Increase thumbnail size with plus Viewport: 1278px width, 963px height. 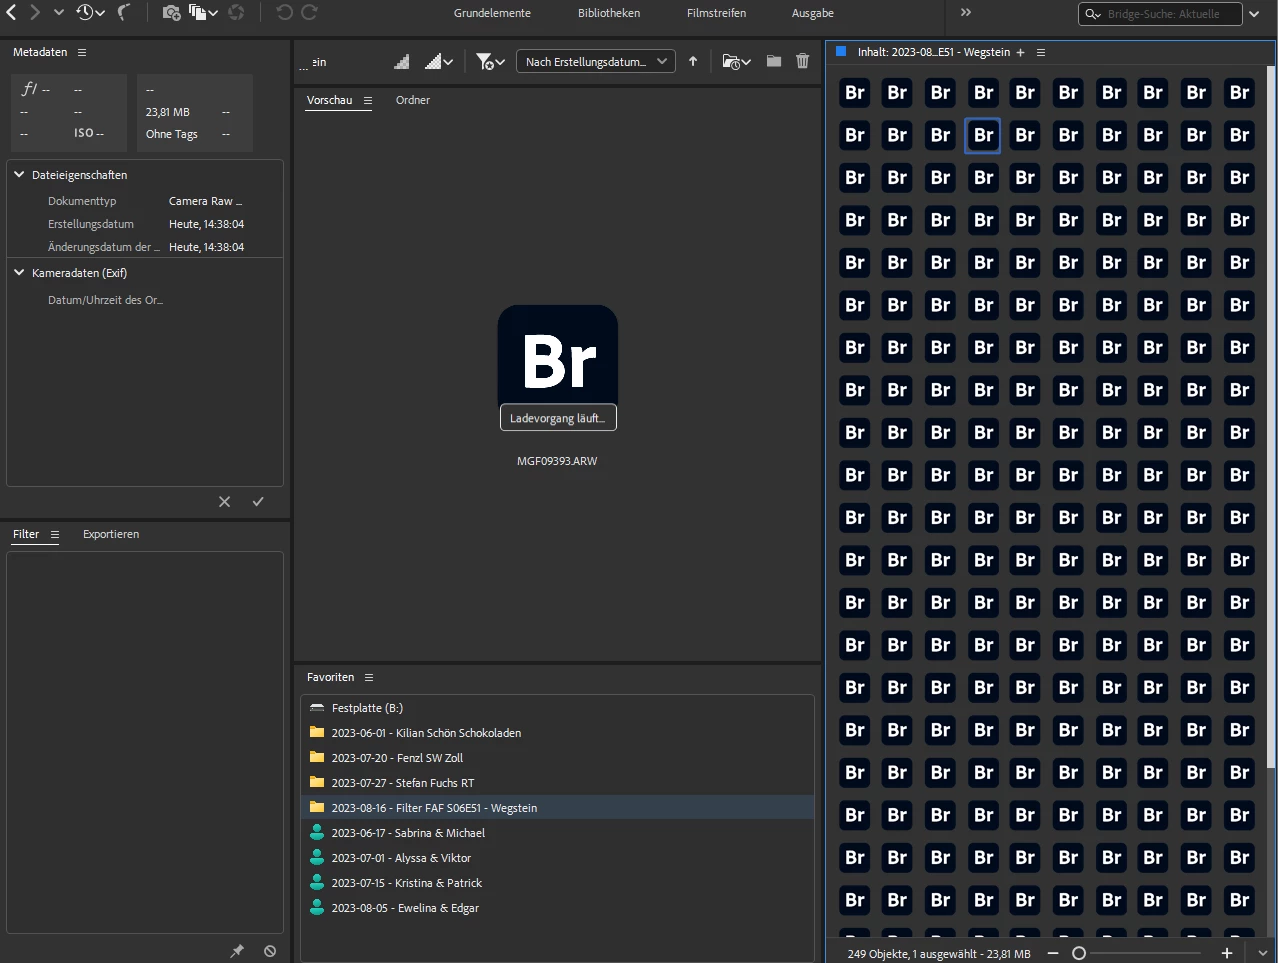(1227, 954)
